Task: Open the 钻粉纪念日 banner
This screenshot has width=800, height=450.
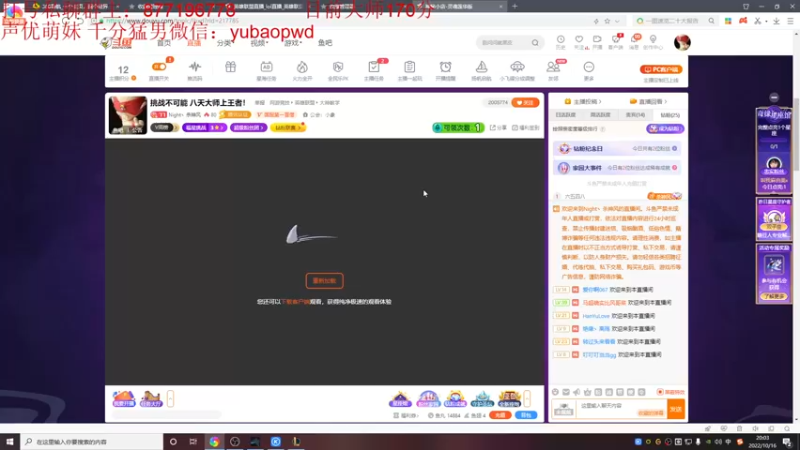Action: point(617,148)
